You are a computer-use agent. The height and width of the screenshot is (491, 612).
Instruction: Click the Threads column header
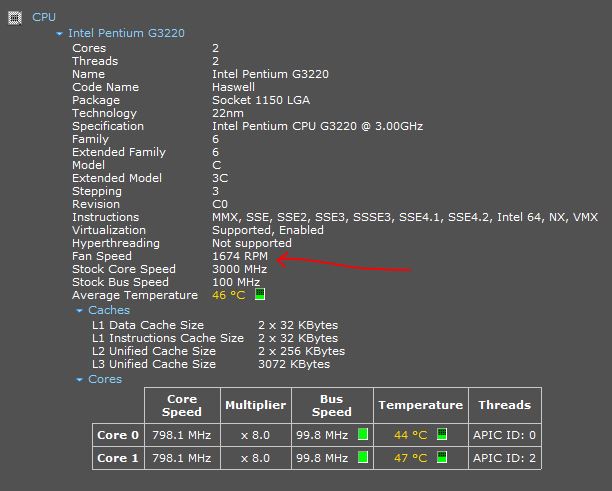(x=505, y=405)
